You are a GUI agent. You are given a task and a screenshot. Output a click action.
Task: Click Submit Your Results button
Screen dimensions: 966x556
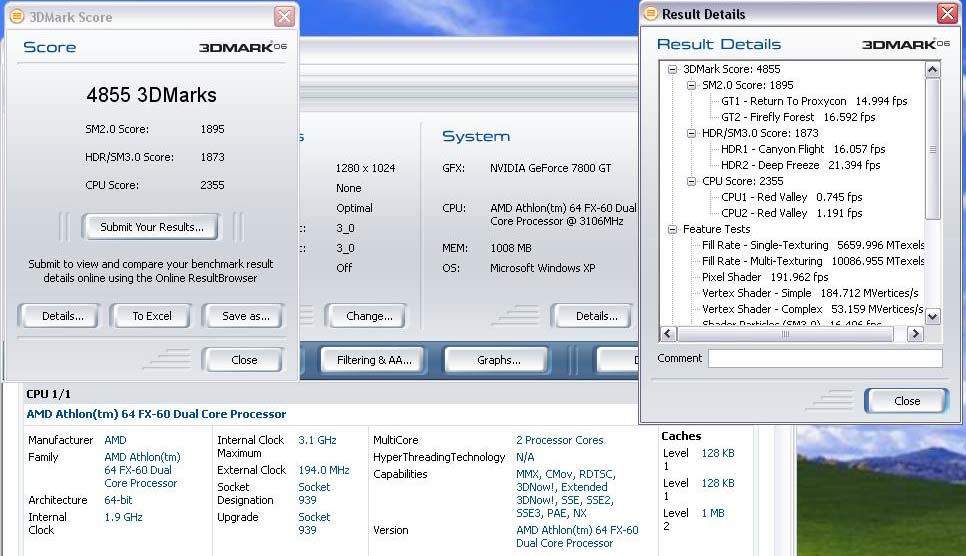(152, 227)
